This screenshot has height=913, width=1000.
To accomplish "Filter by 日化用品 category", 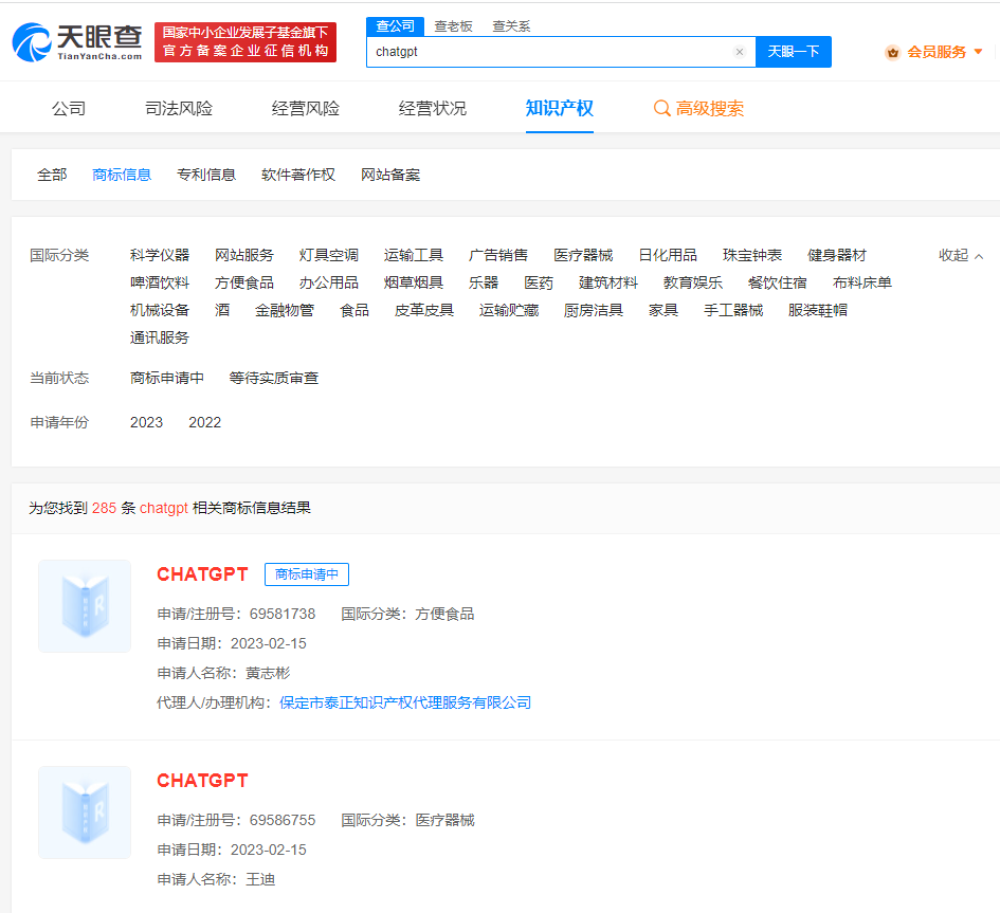I will [668, 255].
